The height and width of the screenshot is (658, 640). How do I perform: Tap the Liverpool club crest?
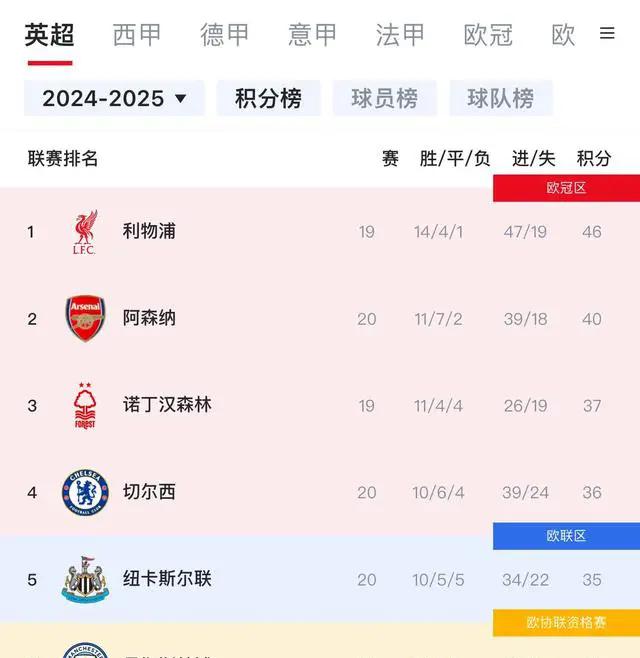click(x=85, y=232)
